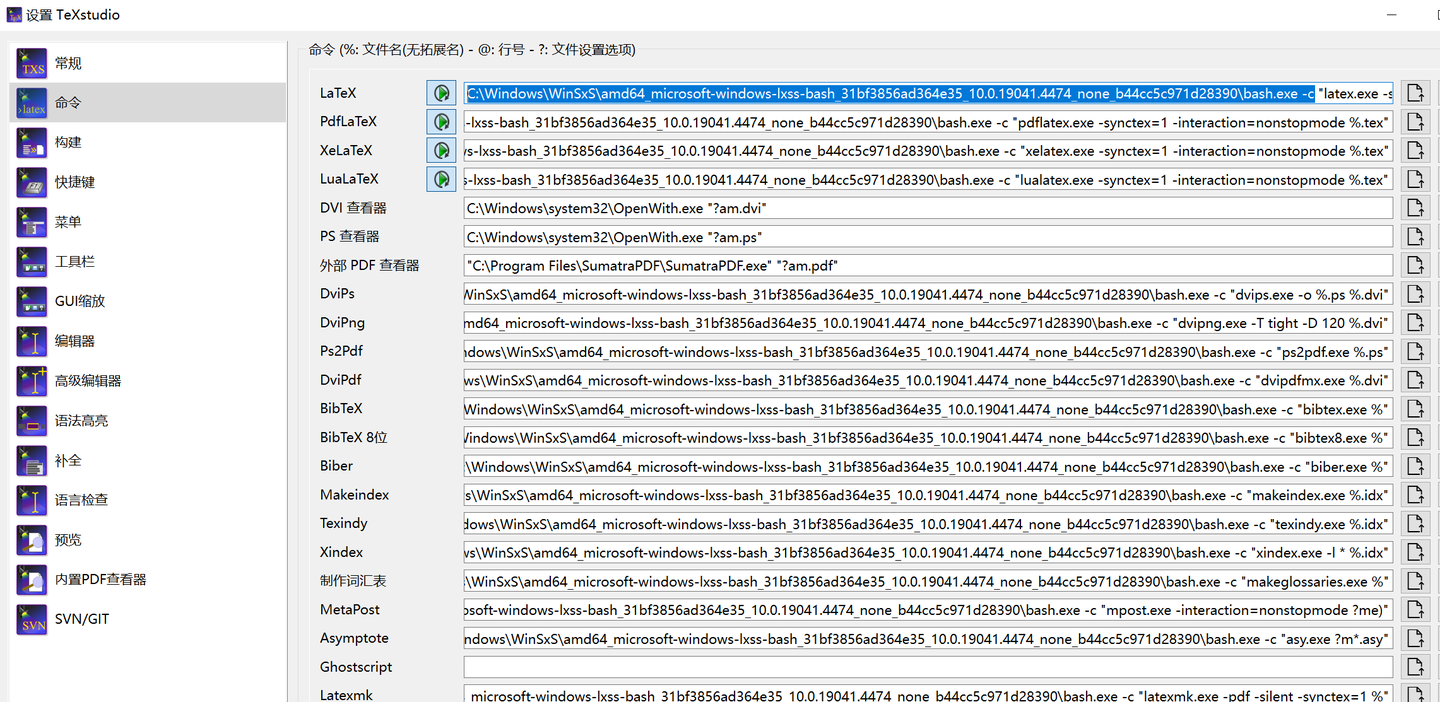Open the 预览 settings icon
Screen dimensions: 1440x702
pyautogui.click(x=31, y=539)
